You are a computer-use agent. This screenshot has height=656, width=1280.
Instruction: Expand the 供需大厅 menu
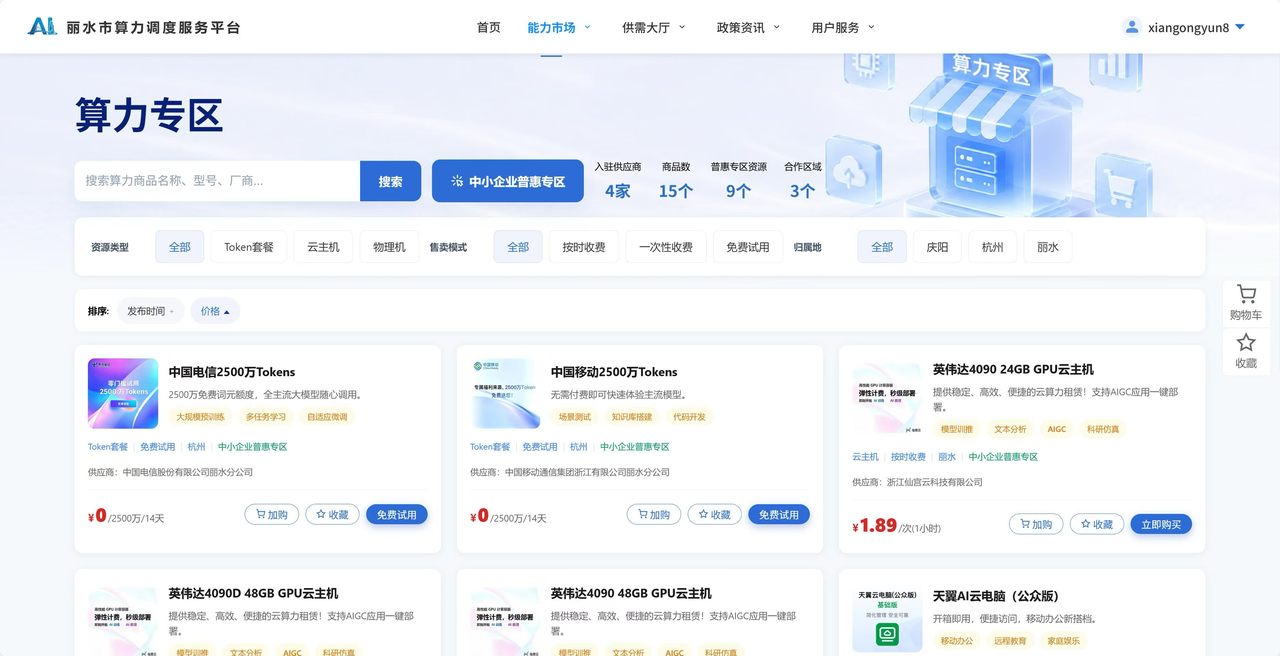(x=654, y=27)
